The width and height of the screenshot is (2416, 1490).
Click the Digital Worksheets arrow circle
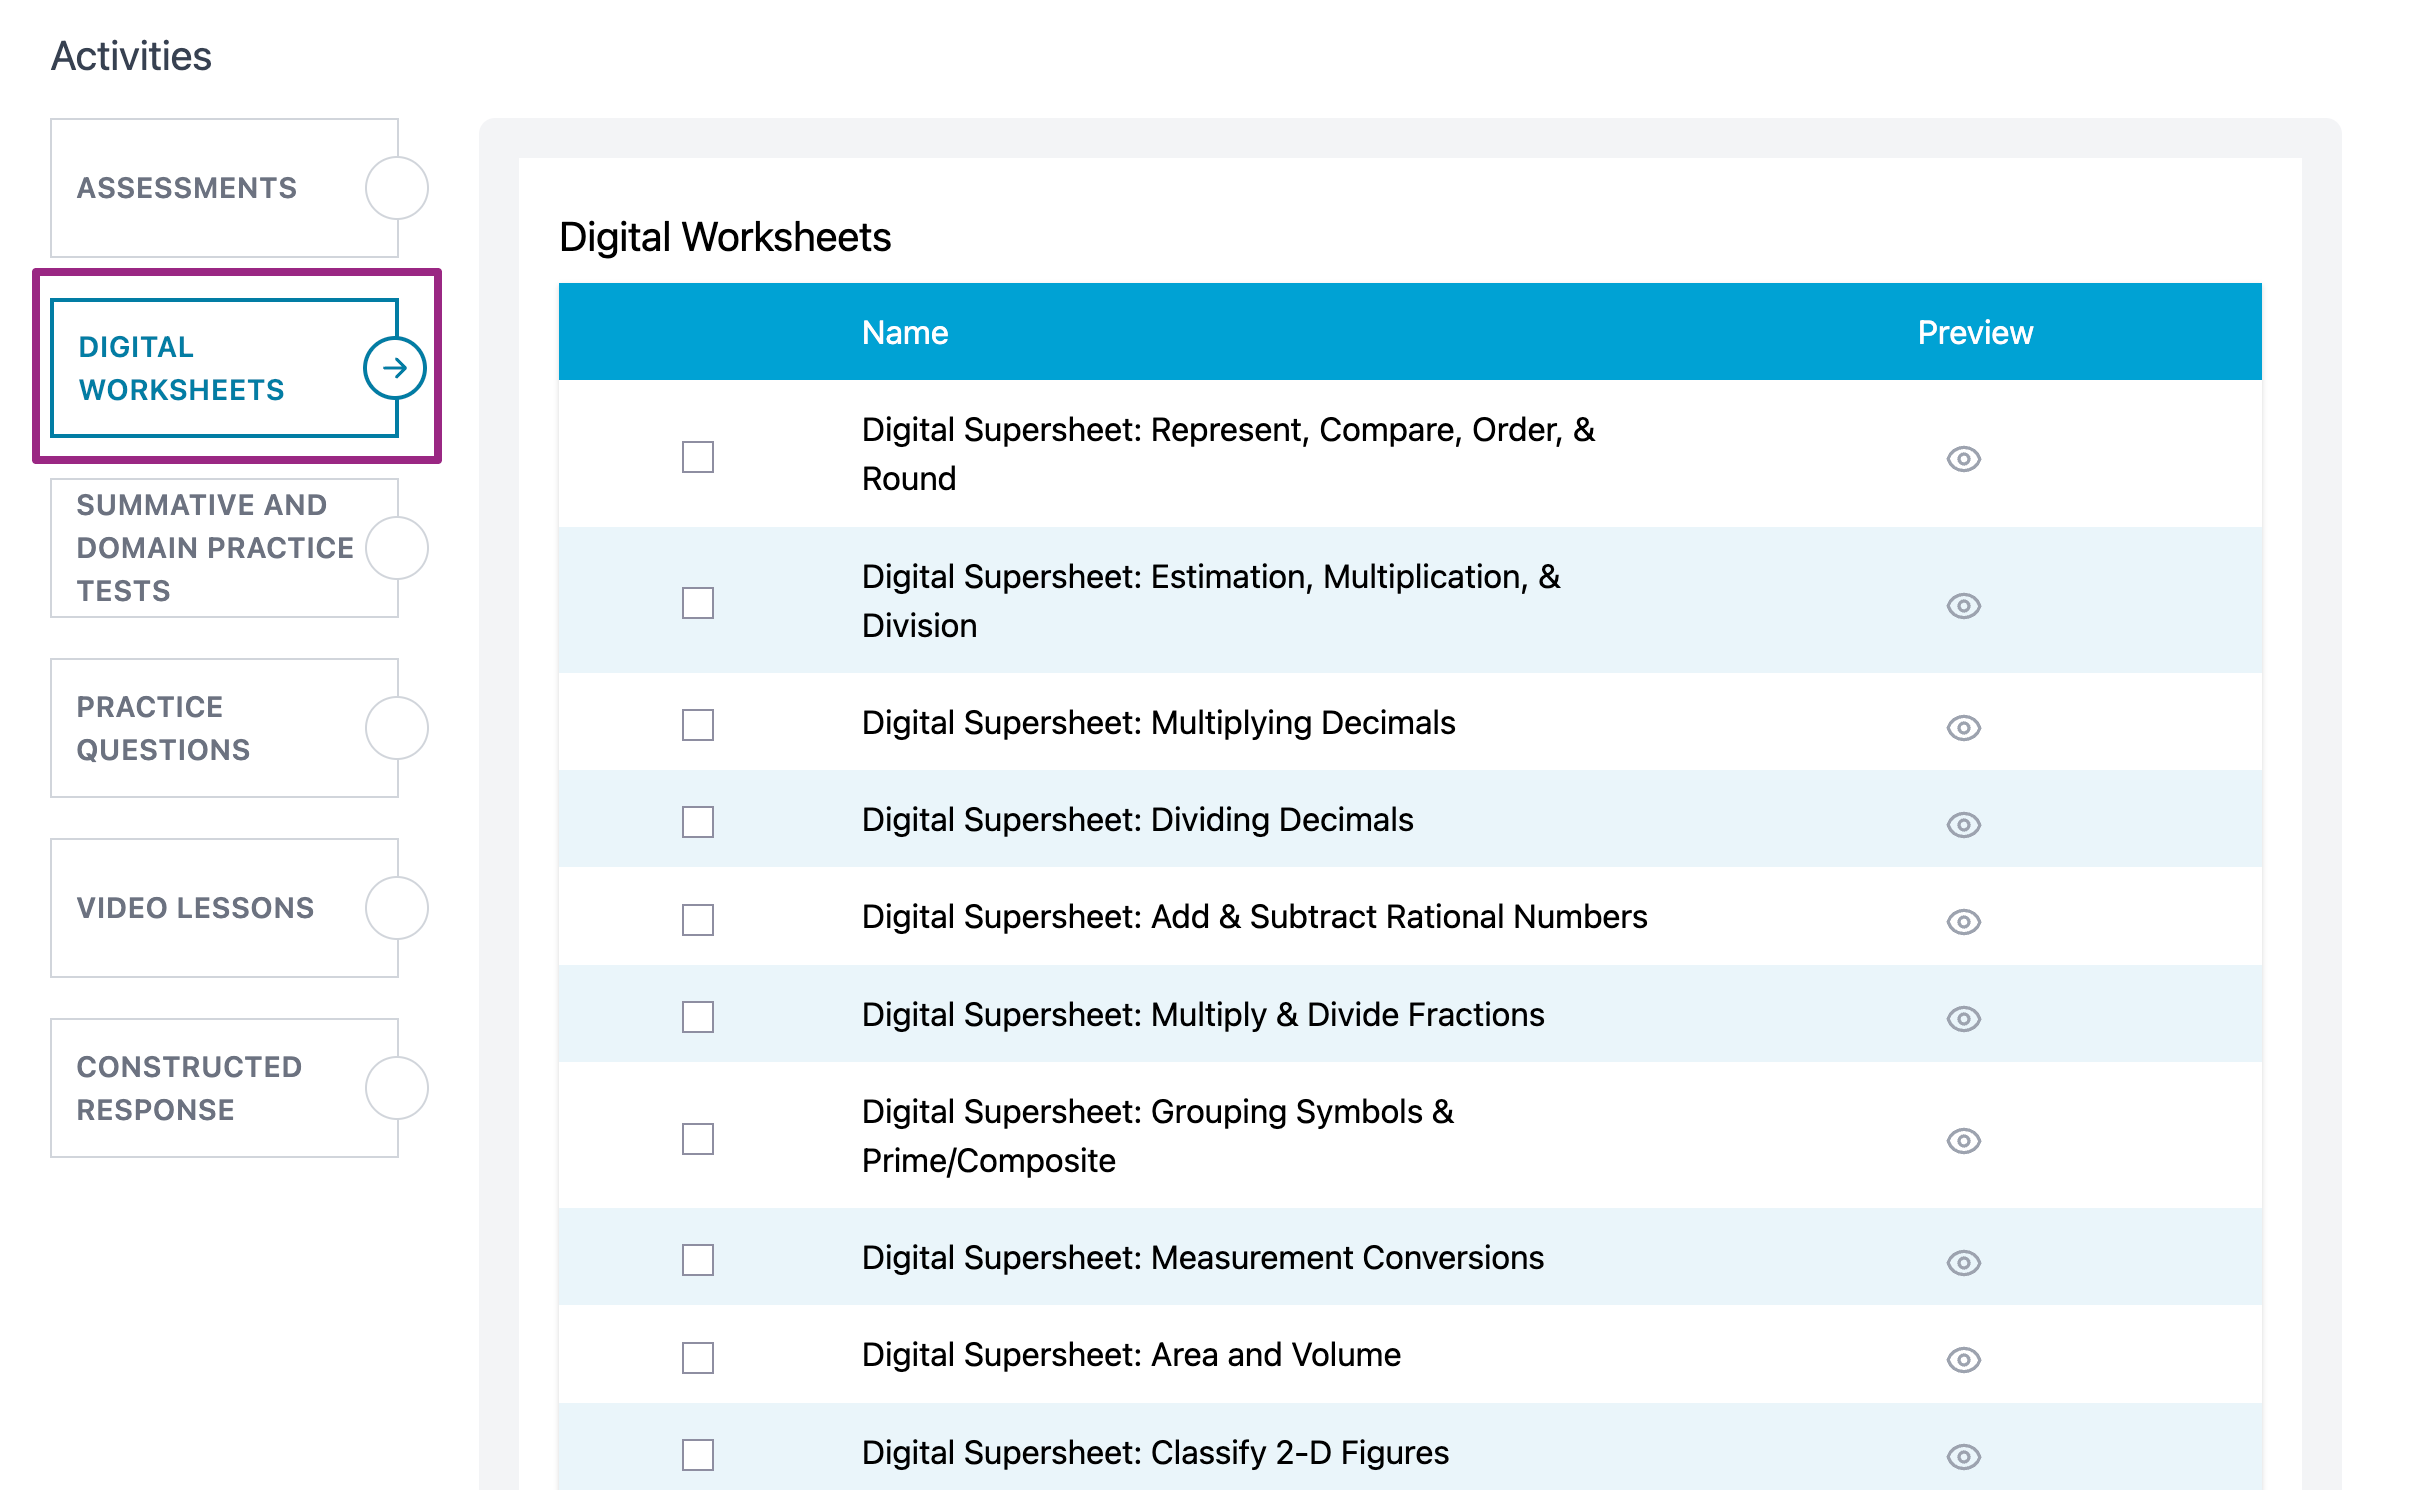395,368
